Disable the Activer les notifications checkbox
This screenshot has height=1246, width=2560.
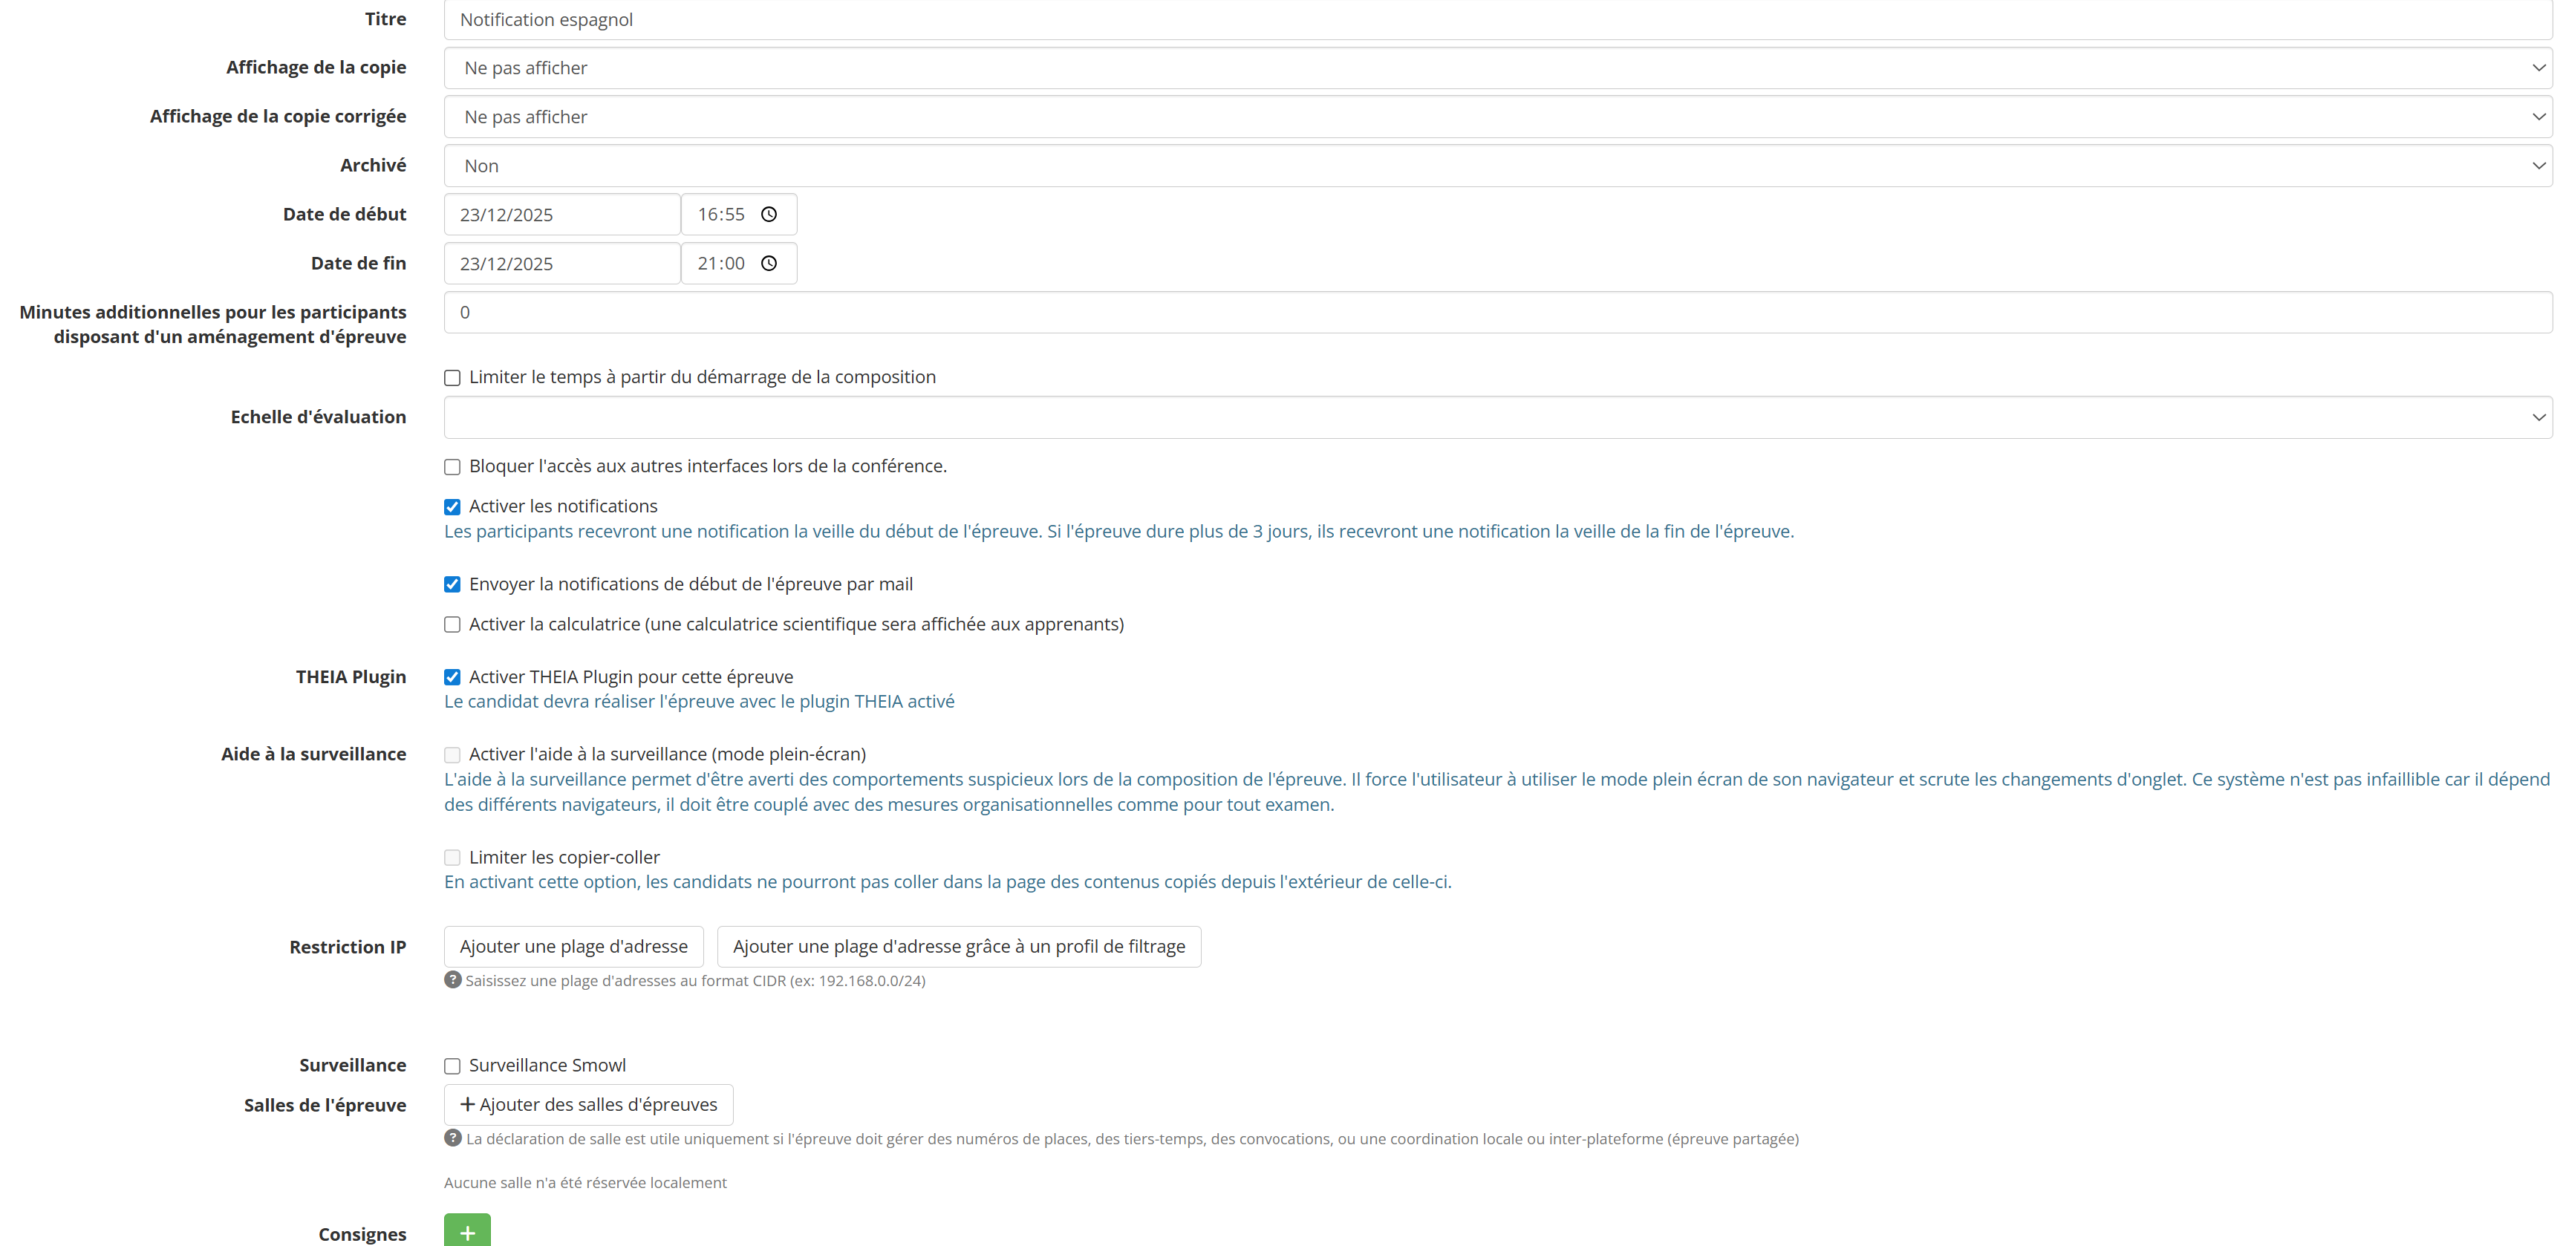(453, 507)
